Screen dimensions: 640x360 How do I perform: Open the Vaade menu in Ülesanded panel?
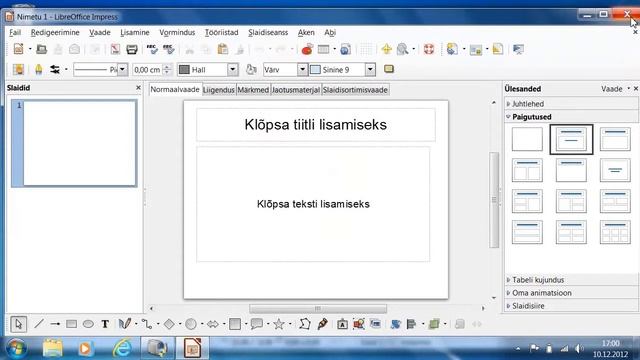coord(615,89)
